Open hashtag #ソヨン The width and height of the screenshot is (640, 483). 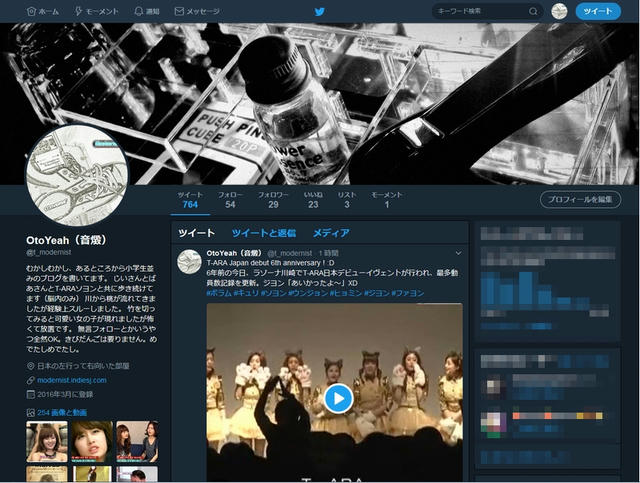(273, 293)
